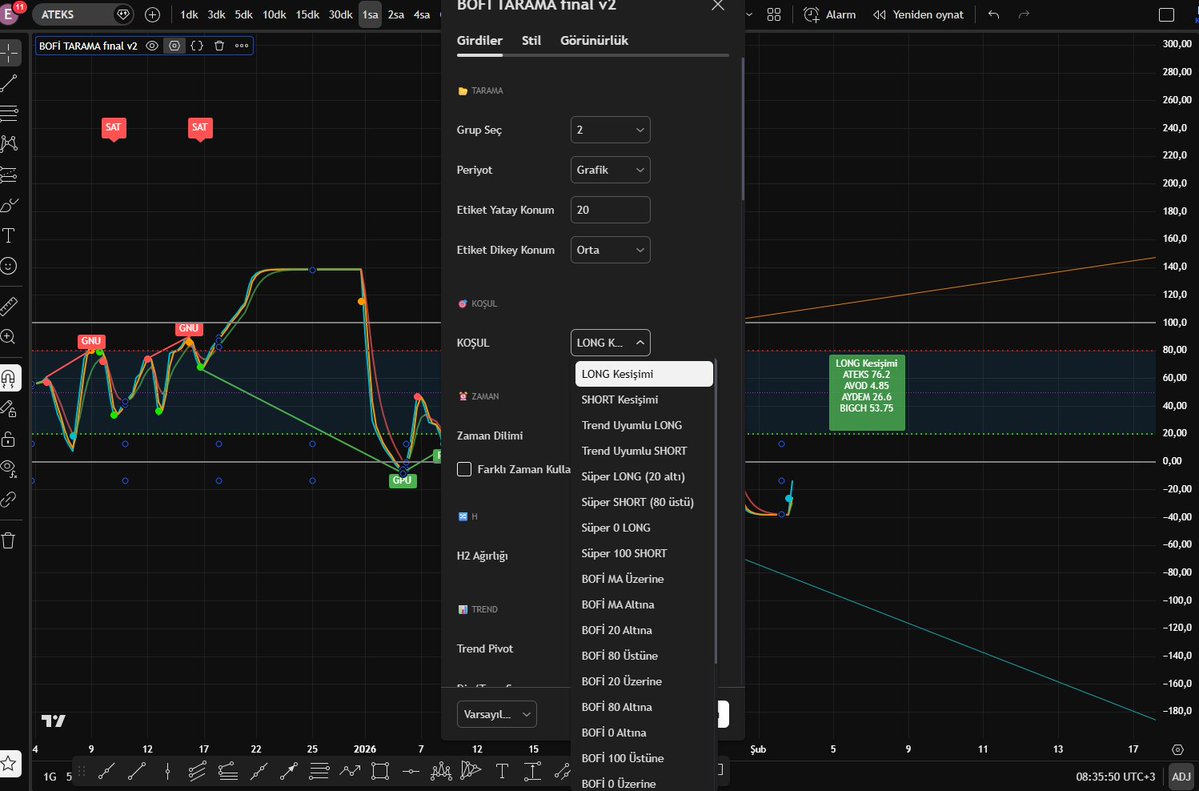This screenshot has width=1199, height=791.
Task: Add symbol with plus icon
Action: [152, 15]
